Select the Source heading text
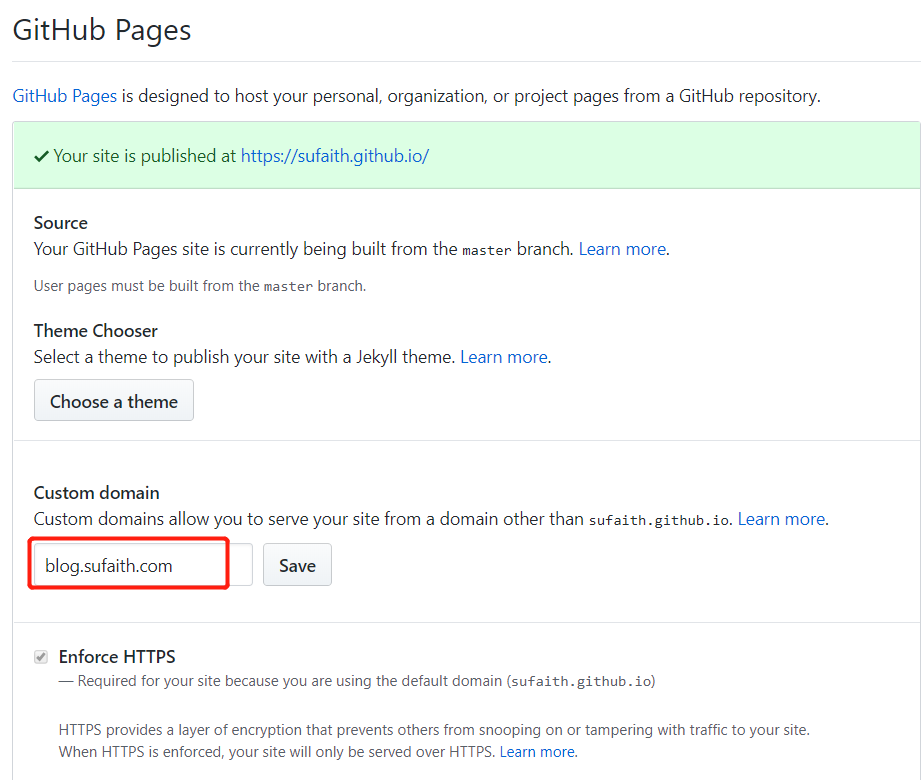Screen dimensions: 924x780 [x=61, y=223]
